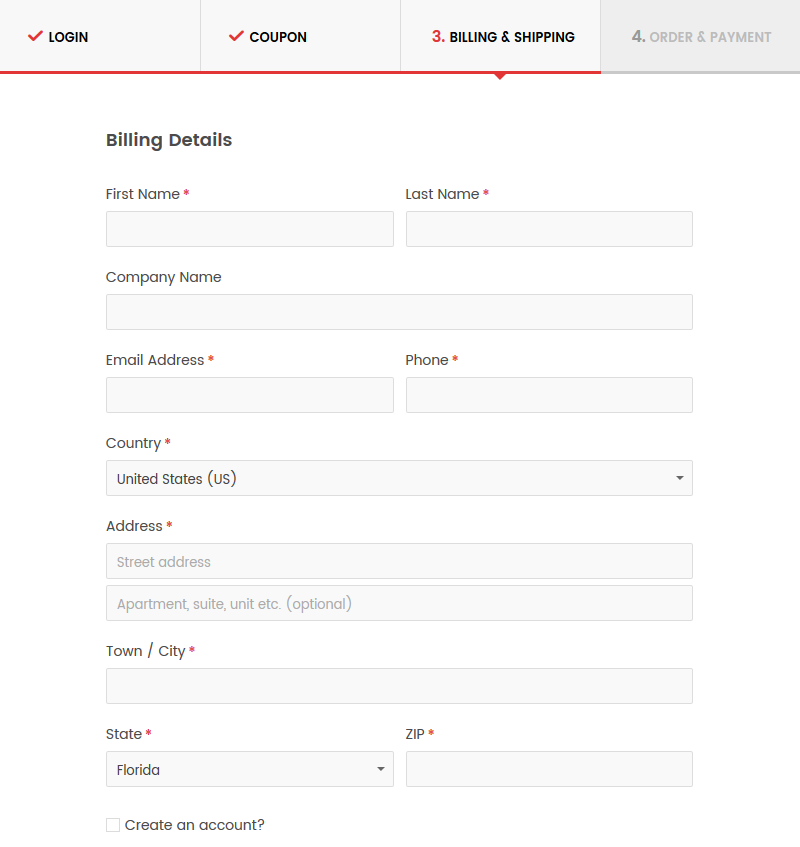Click the Town / City input
This screenshot has height=847, width=800.
(x=399, y=686)
